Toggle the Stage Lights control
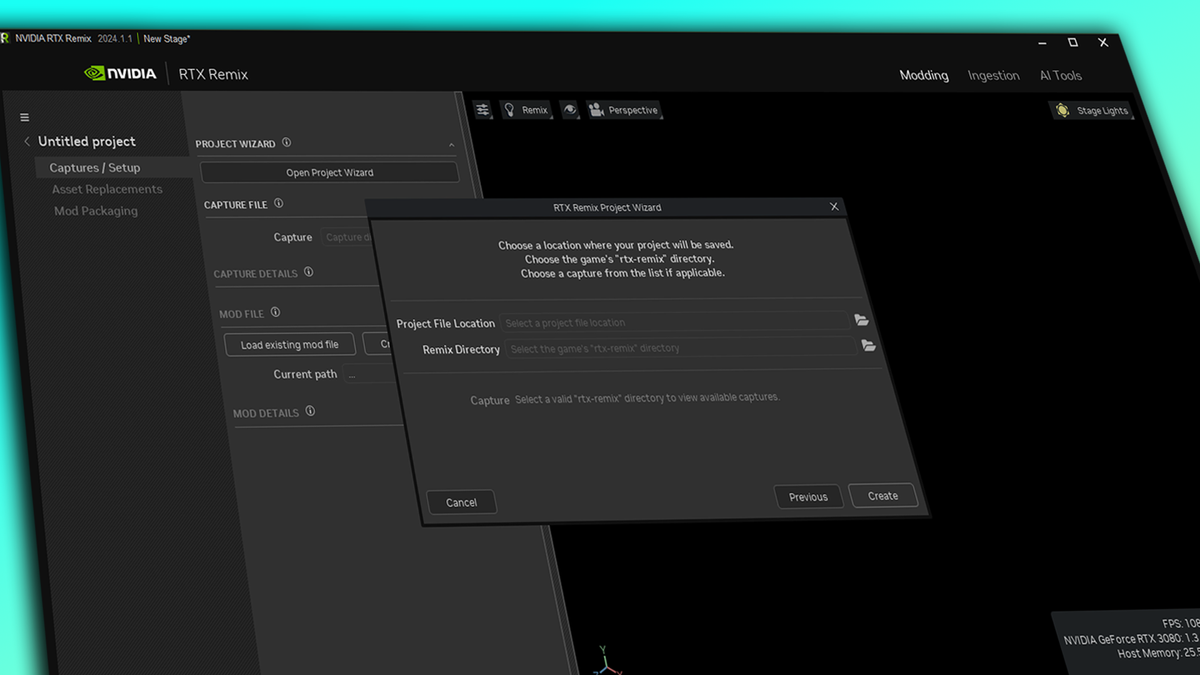This screenshot has width=1200, height=675. click(1092, 110)
